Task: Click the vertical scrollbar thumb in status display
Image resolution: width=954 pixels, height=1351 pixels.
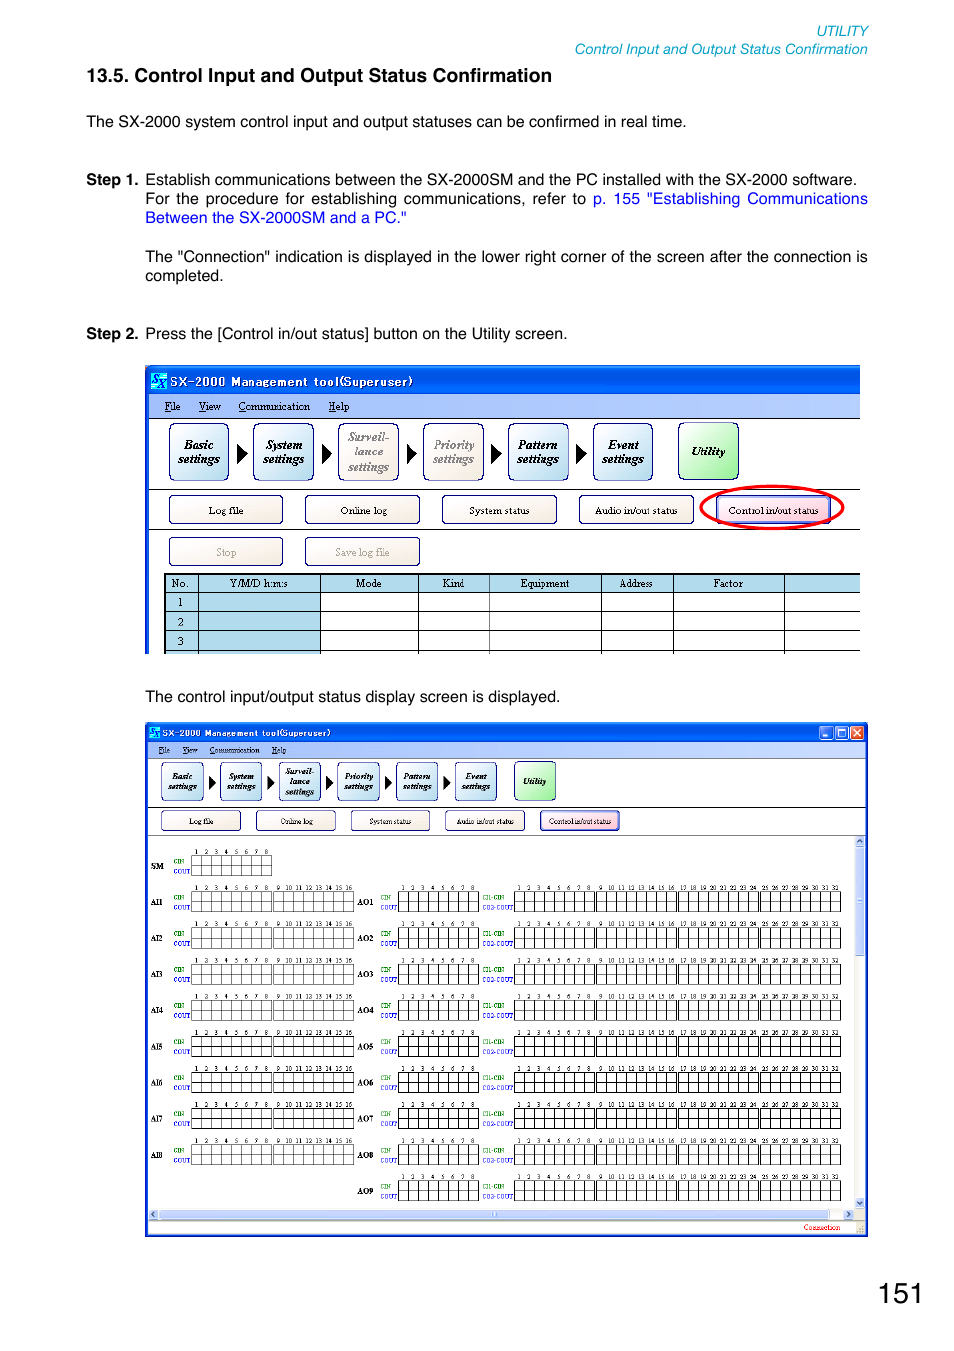Action: coord(860,900)
